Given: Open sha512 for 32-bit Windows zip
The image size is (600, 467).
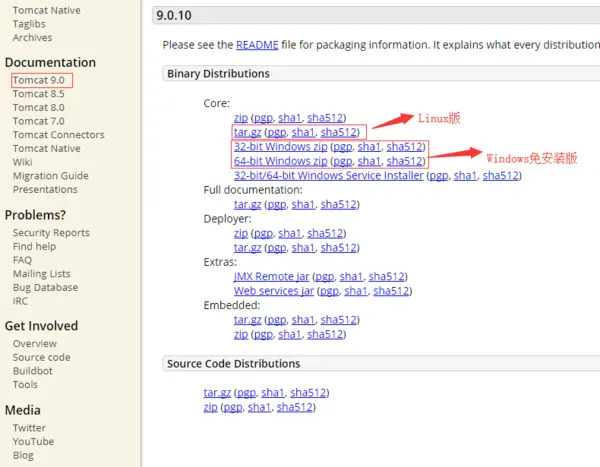Looking at the screenshot, I should click(x=404, y=147).
